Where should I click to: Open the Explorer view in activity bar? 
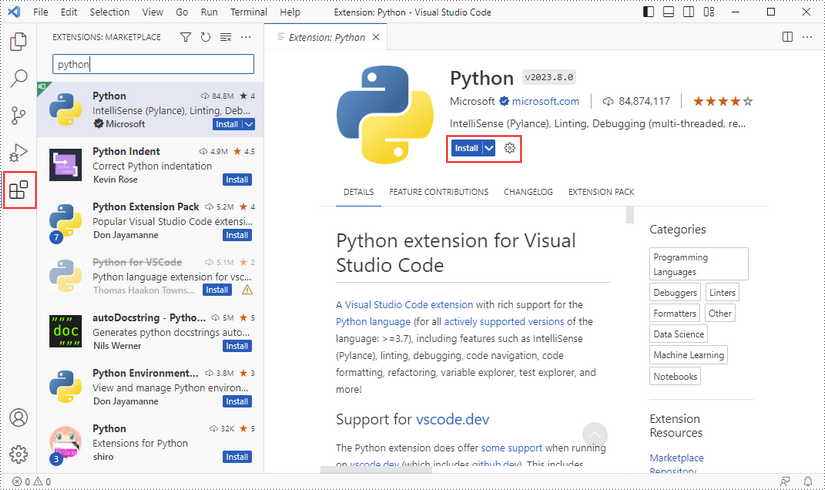18,42
